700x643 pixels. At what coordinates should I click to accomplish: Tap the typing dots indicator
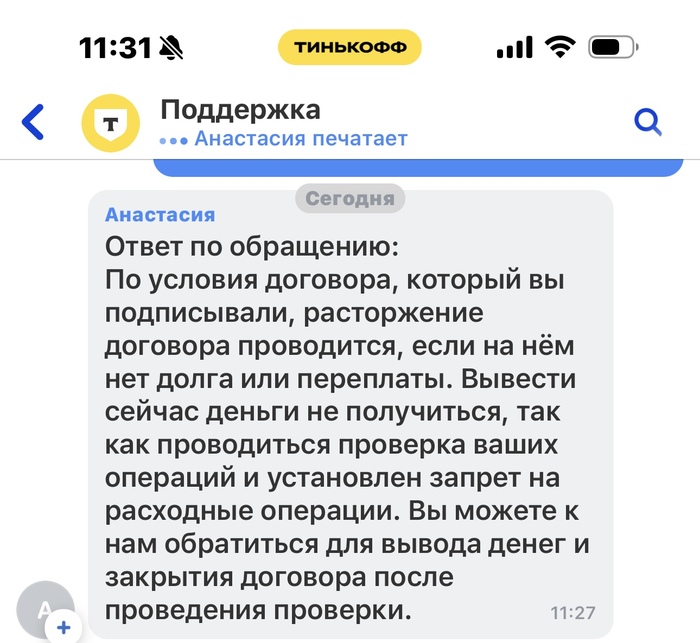point(174,140)
